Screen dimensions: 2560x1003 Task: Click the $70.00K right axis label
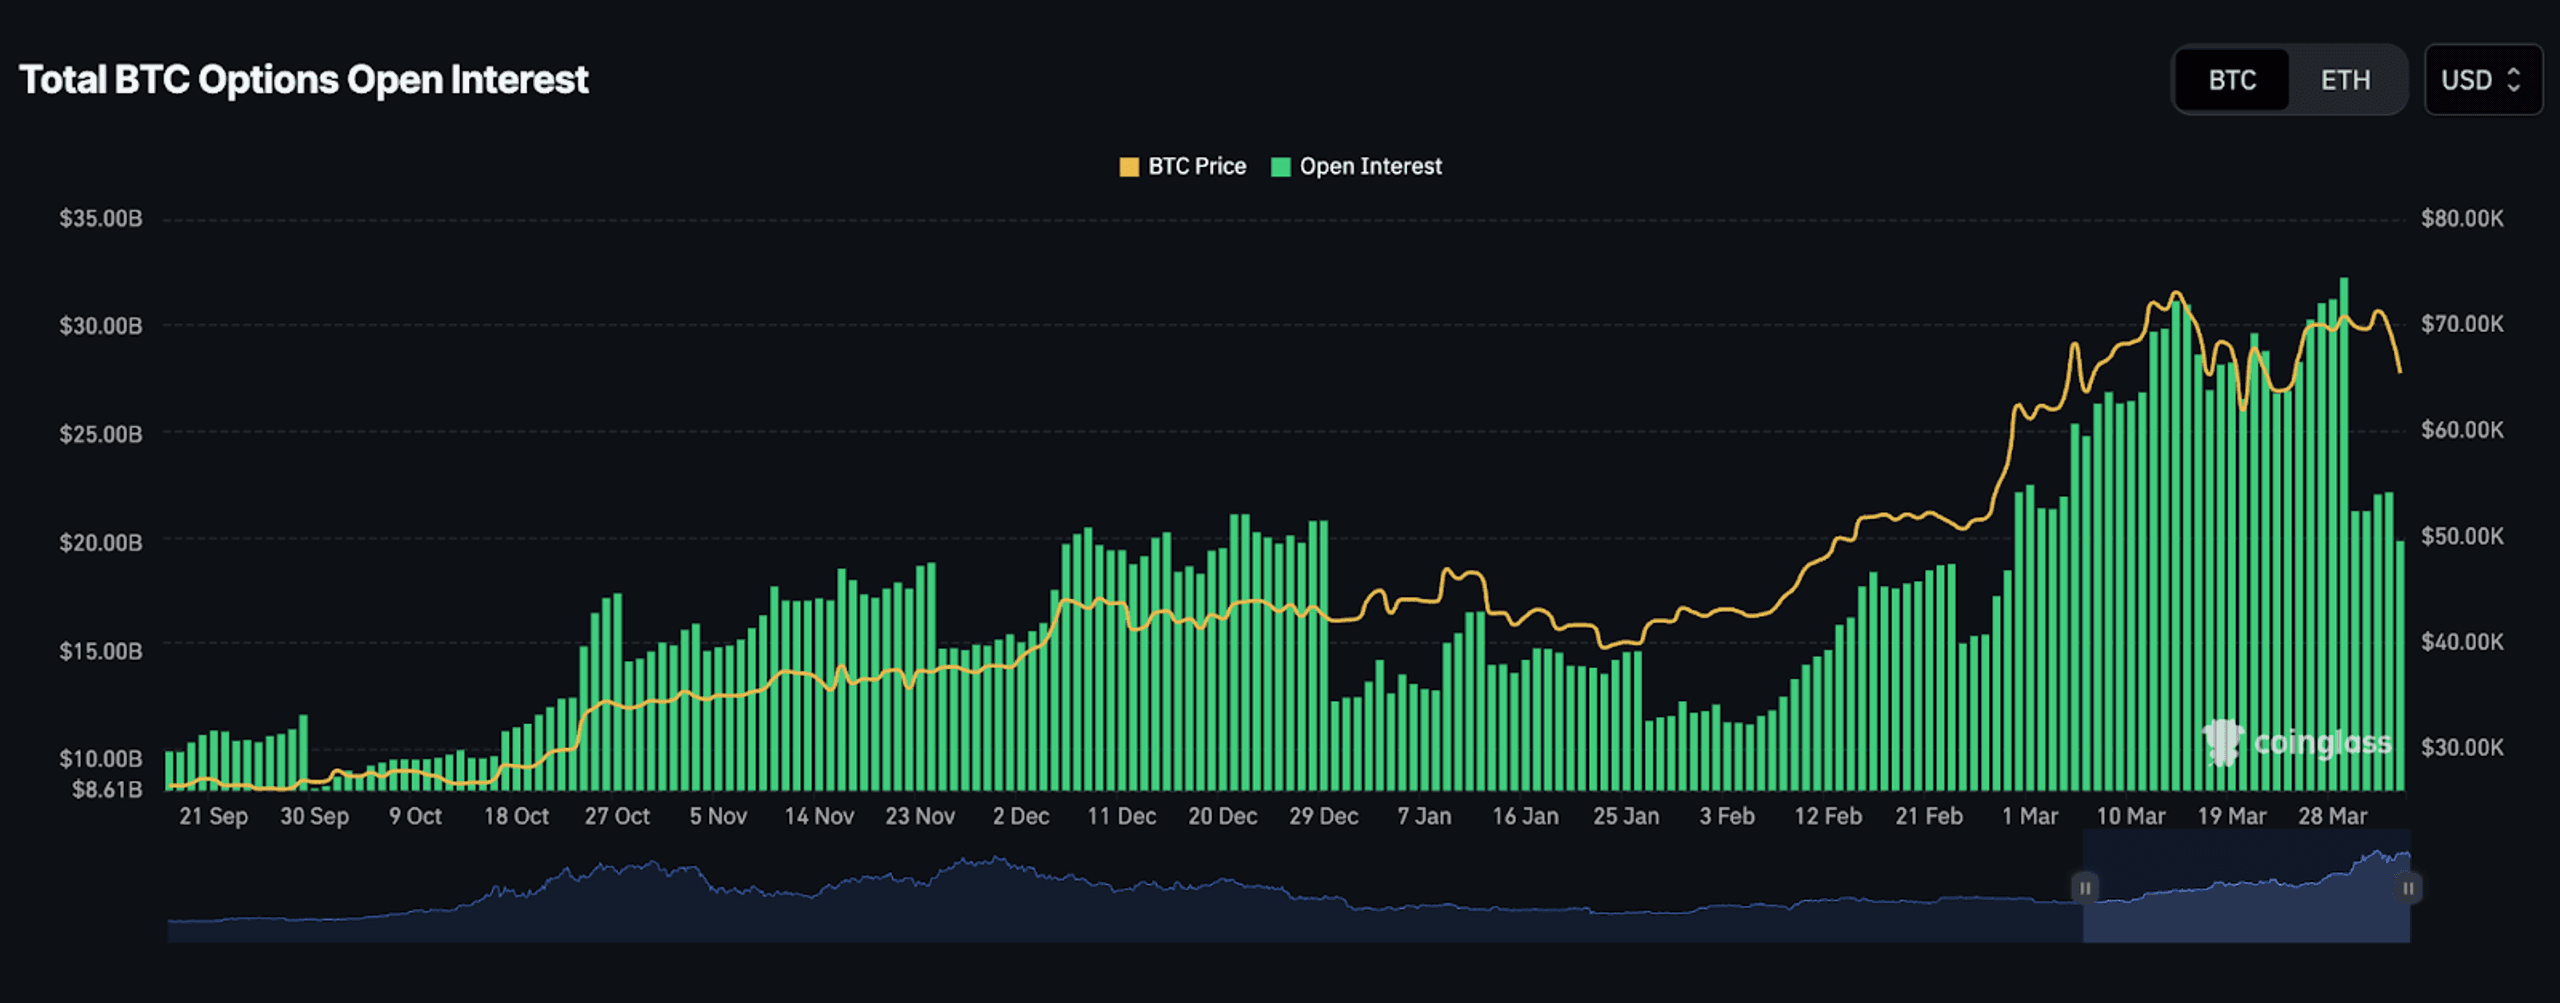(2462, 324)
